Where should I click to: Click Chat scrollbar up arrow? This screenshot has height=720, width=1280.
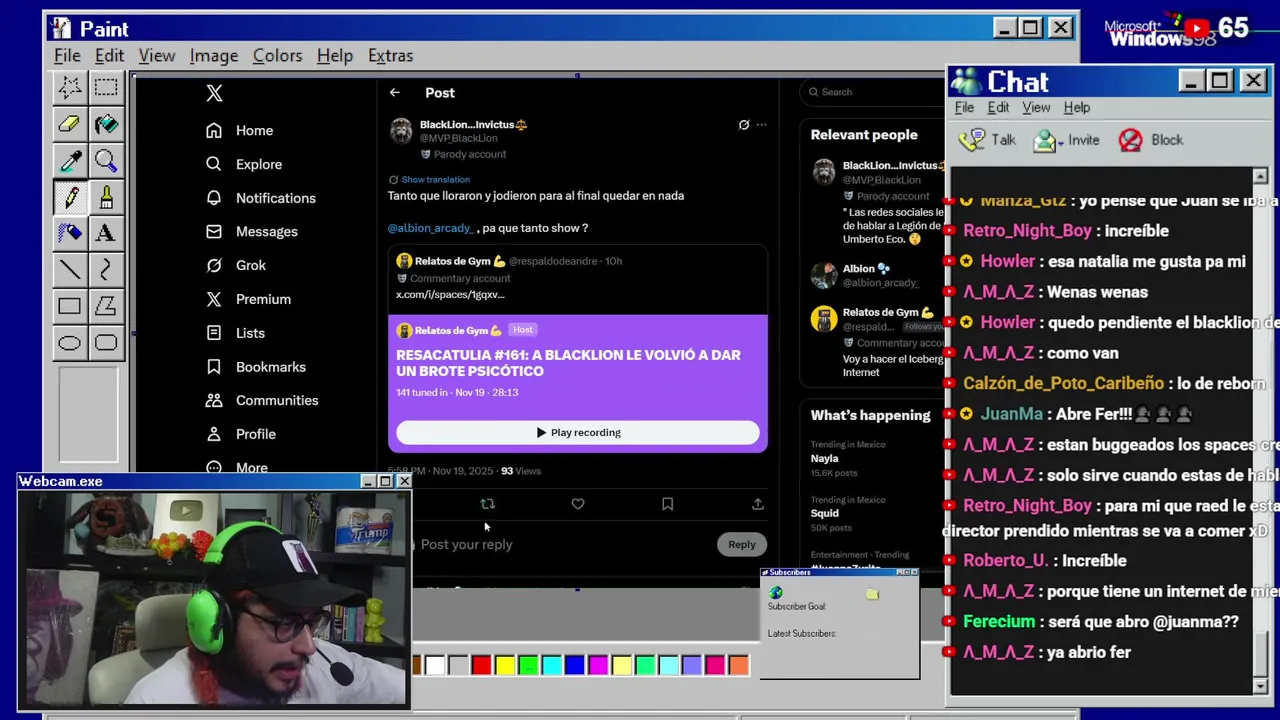pos(1260,176)
